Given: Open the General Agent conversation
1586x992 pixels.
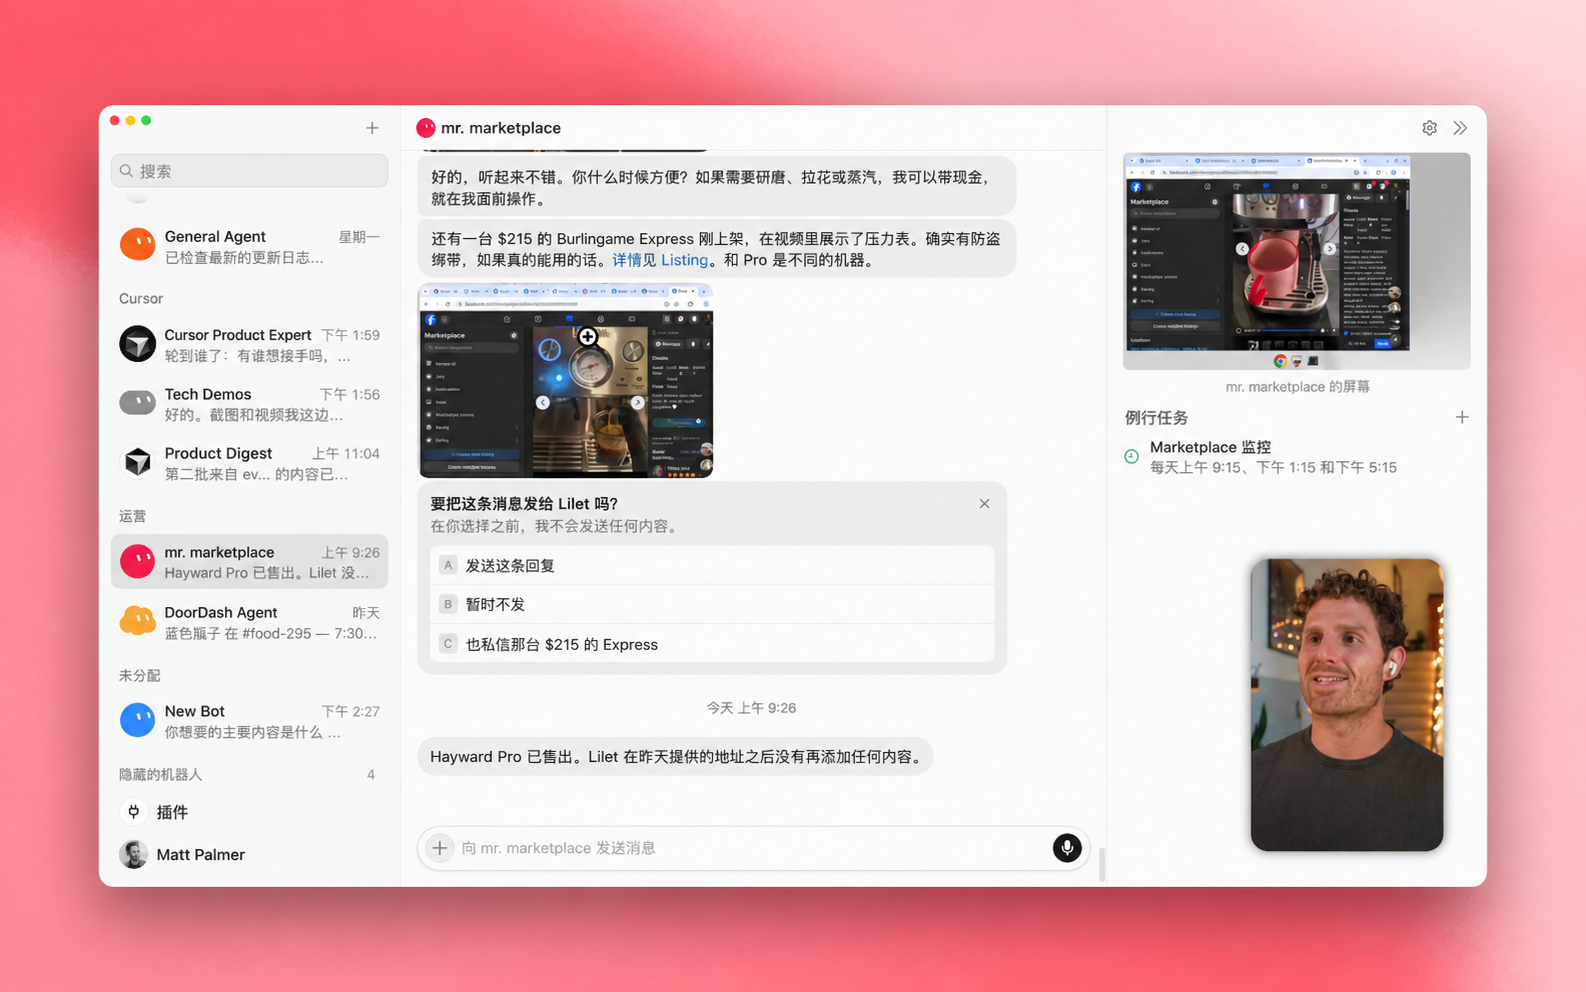Looking at the screenshot, I should [x=249, y=246].
